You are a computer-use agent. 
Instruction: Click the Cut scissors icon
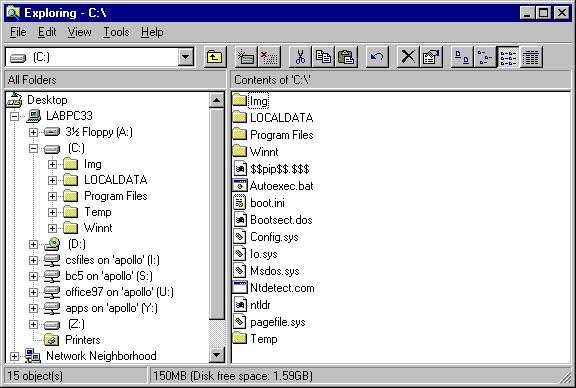point(300,57)
